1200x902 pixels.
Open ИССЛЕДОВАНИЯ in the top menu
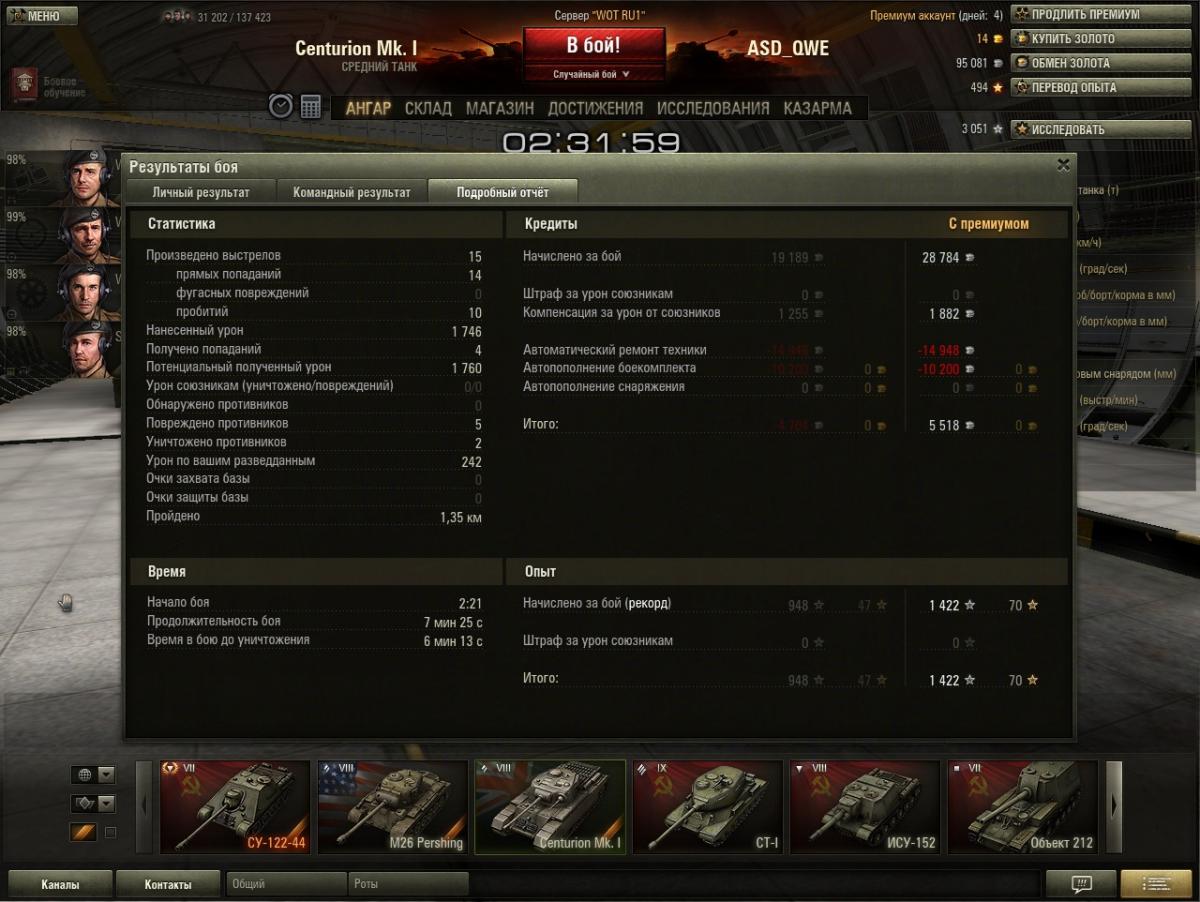coord(713,108)
